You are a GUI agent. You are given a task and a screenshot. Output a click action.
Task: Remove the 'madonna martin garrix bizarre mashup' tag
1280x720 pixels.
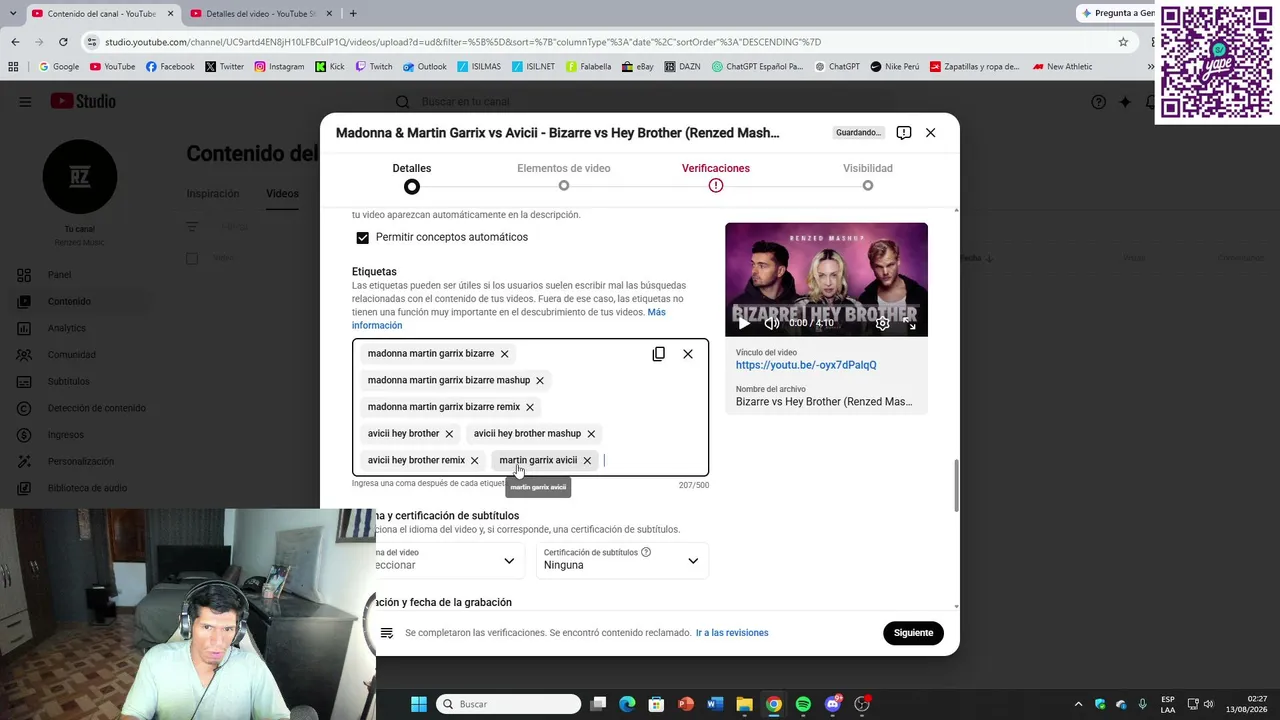[x=540, y=380]
